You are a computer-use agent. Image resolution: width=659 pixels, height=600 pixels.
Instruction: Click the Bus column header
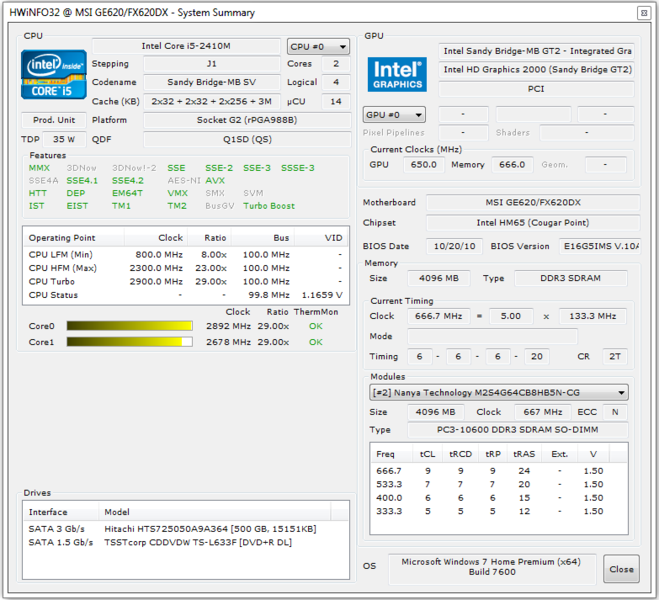point(263,238)
